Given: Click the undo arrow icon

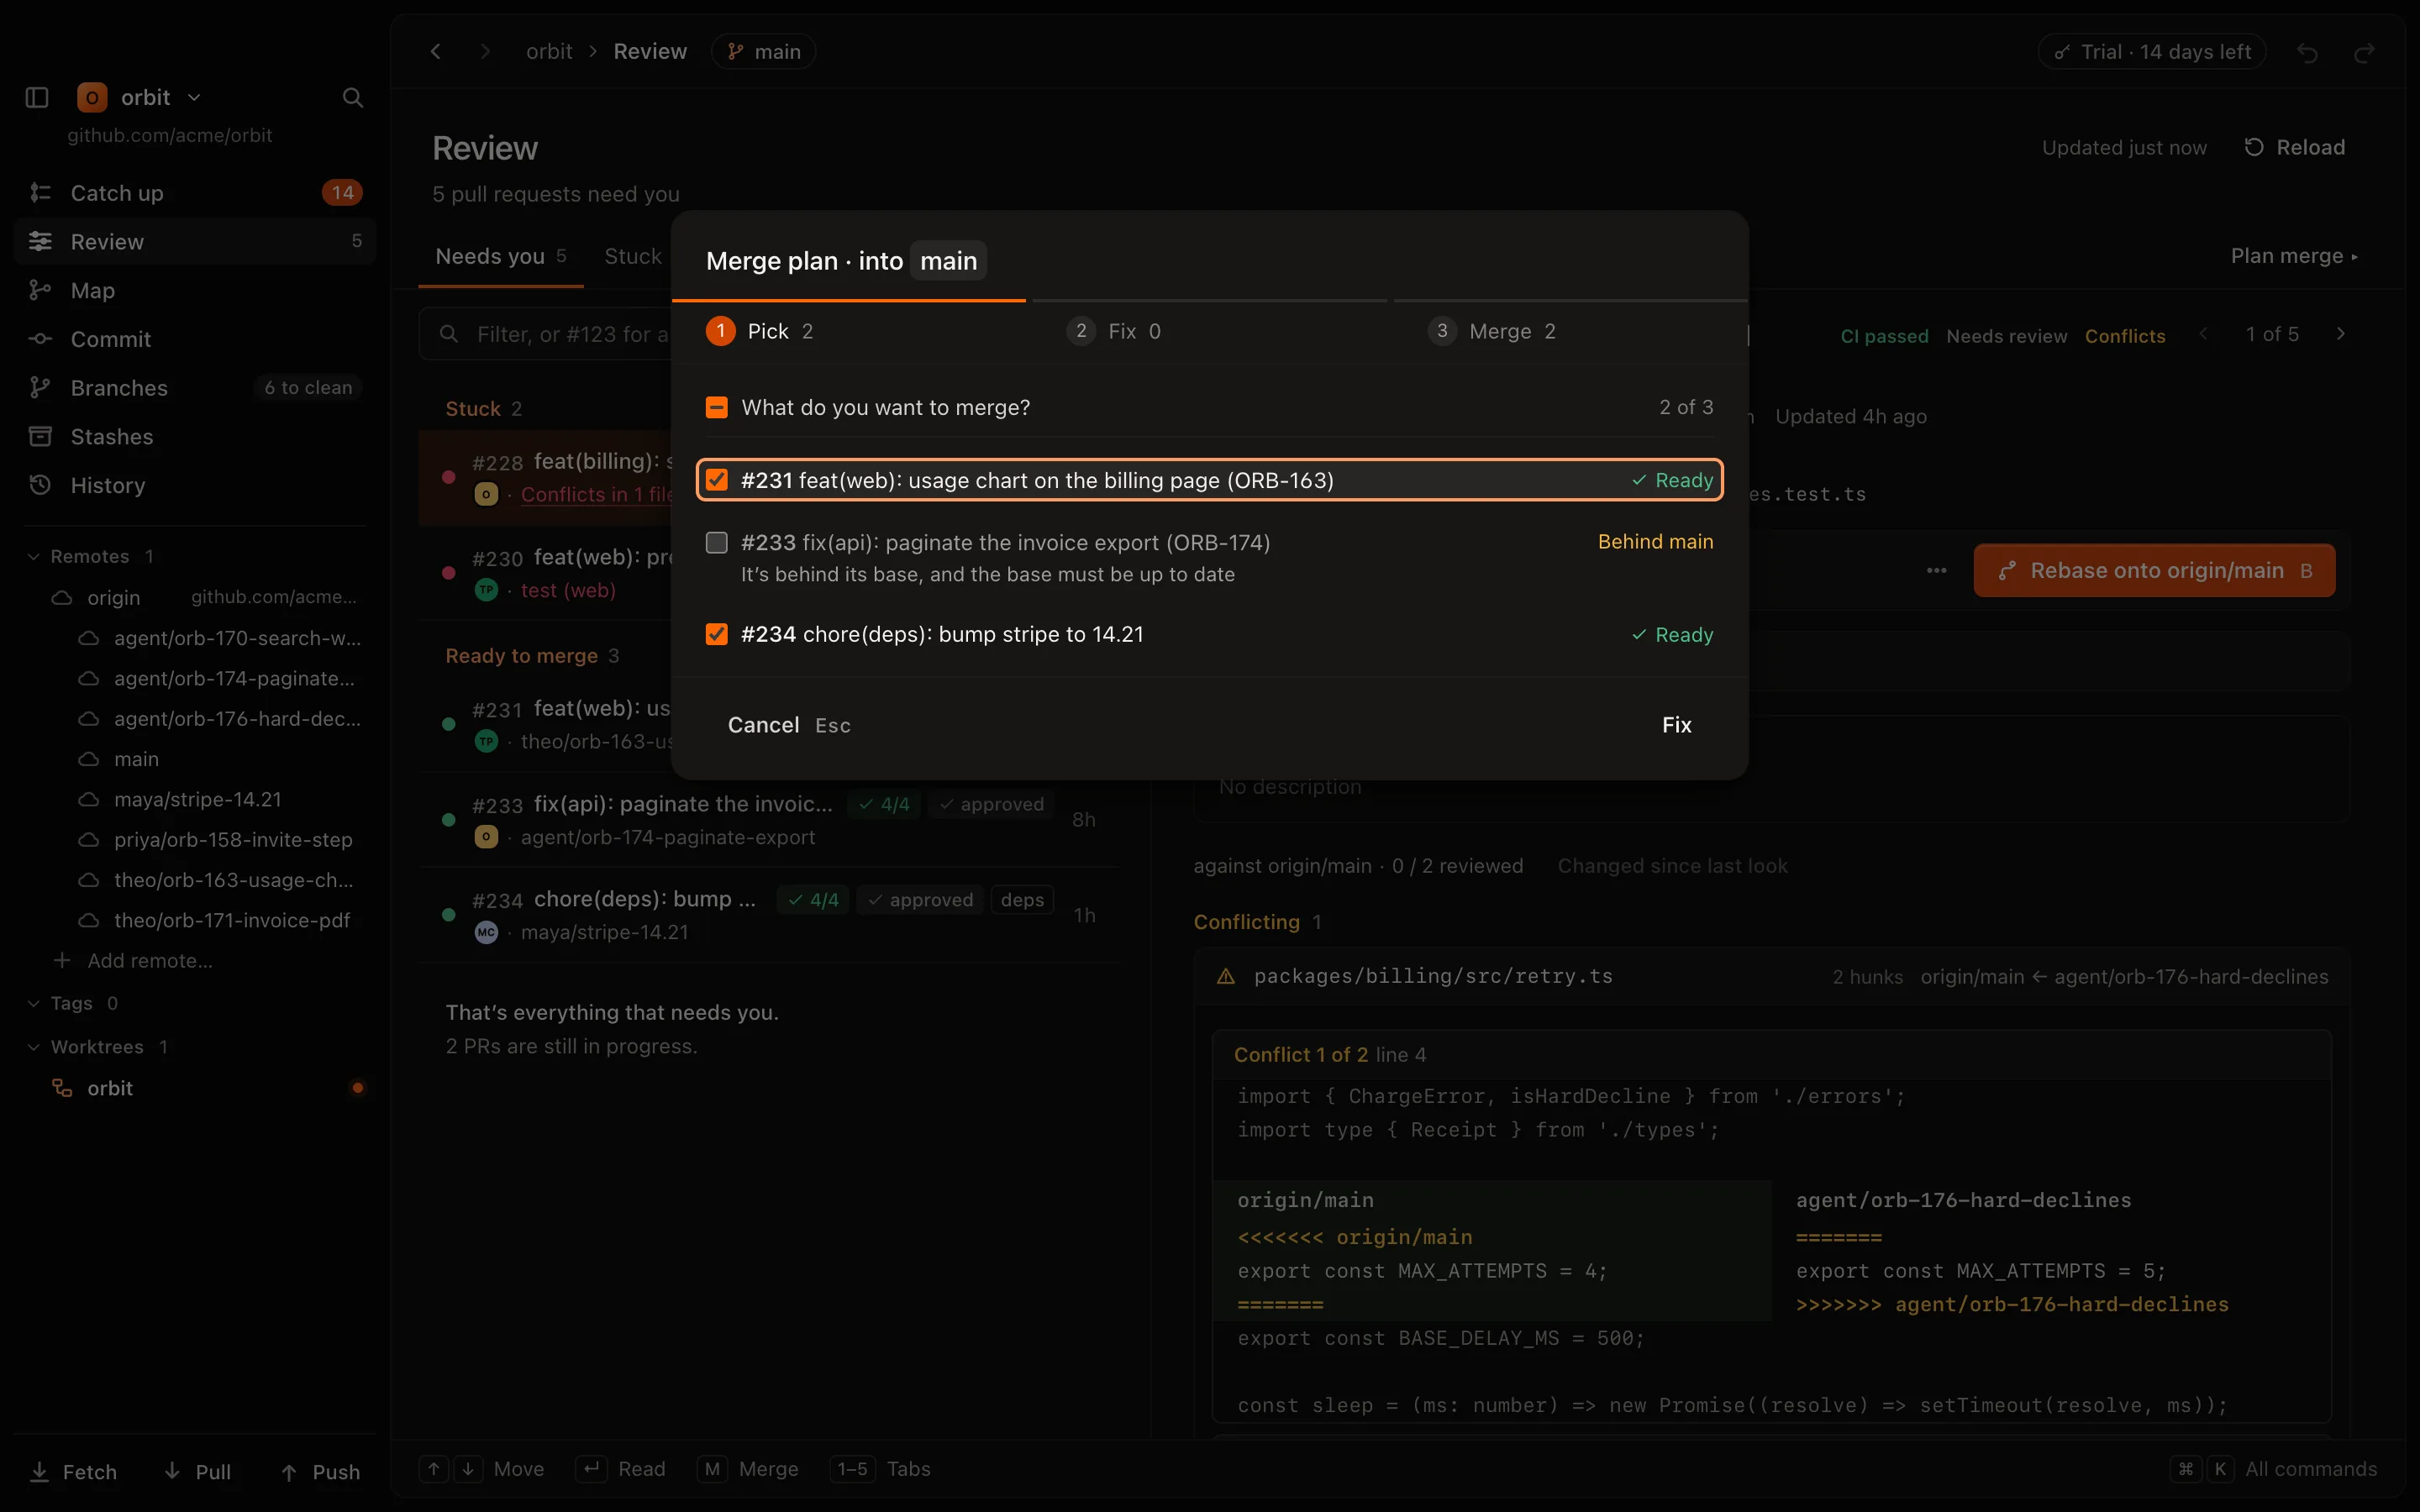Looking at the screenshot, I should (x=2307, y=52).
